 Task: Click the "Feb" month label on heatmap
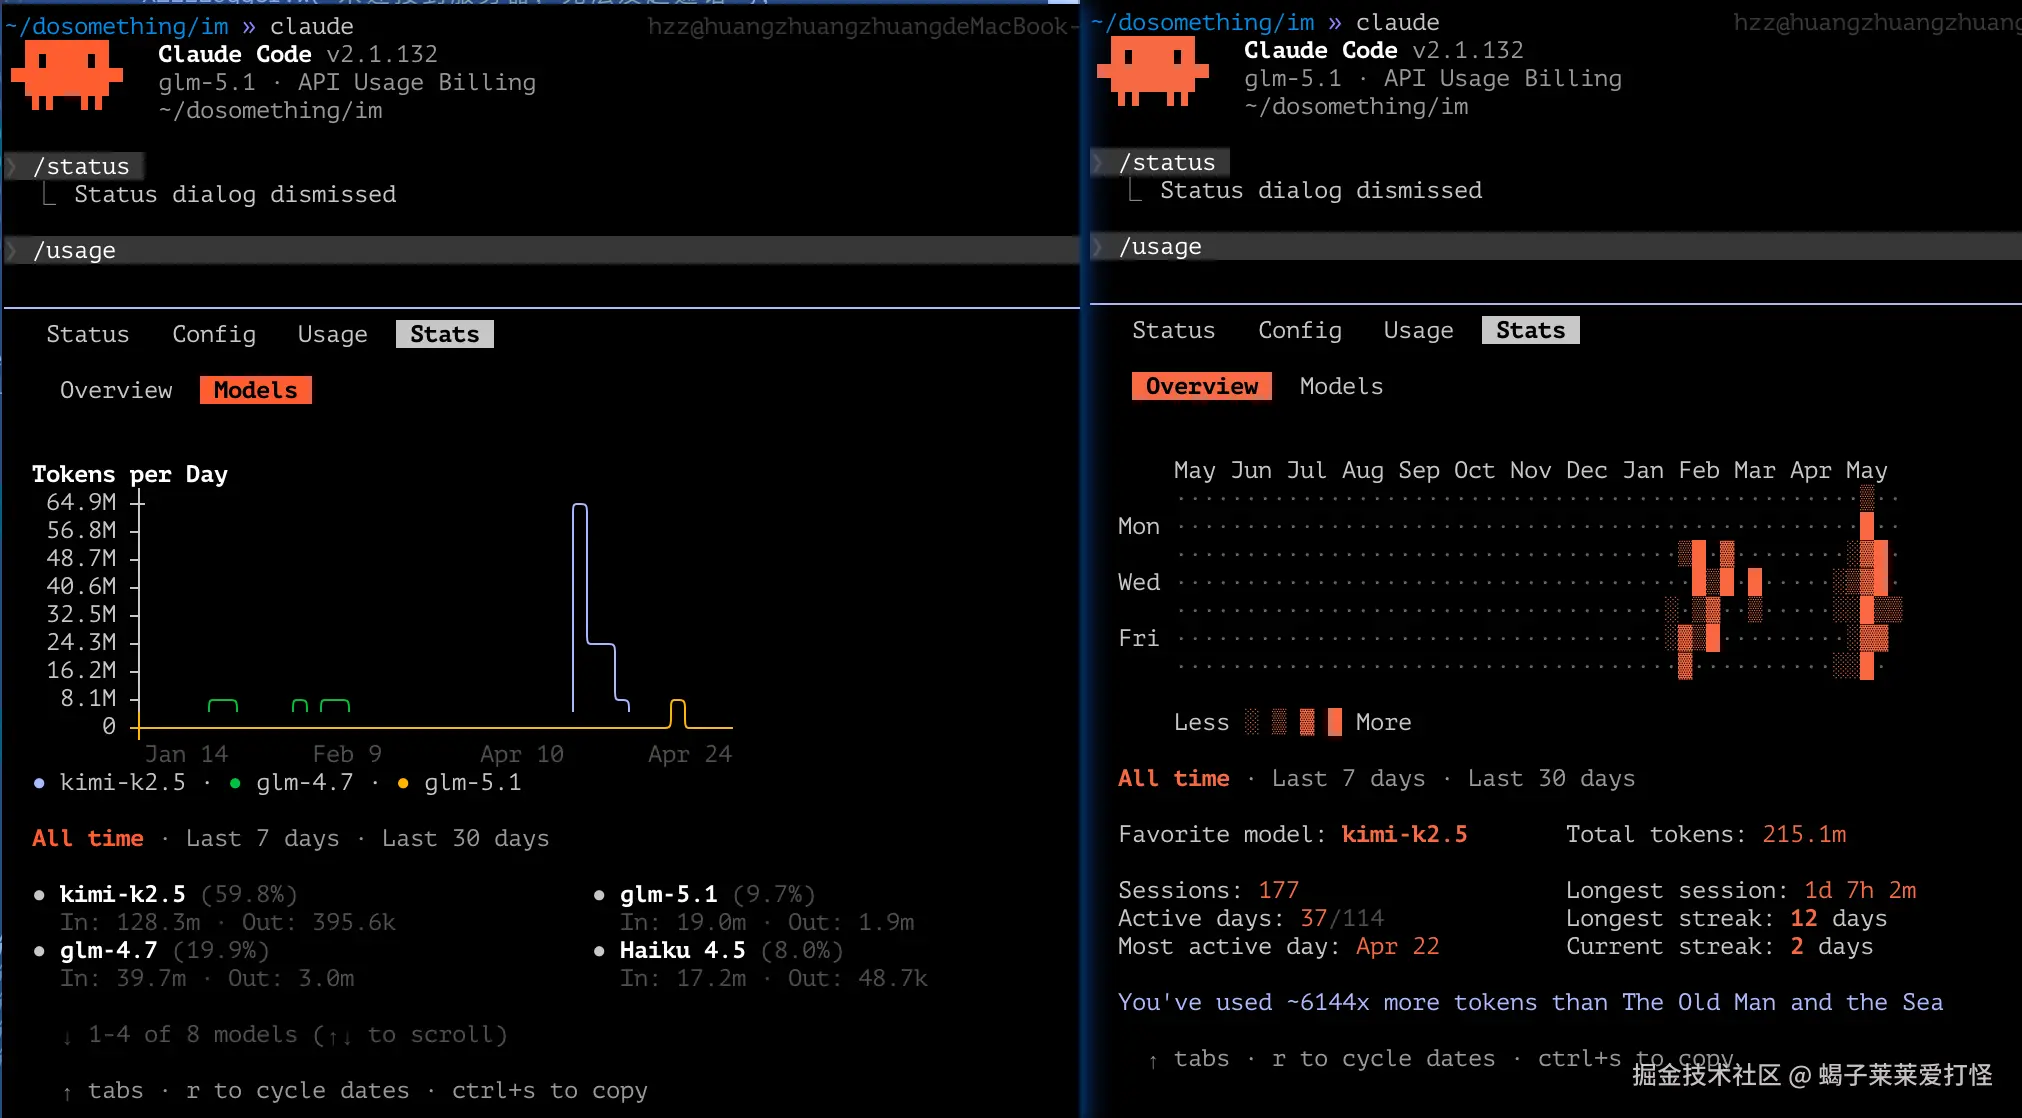1699,470
